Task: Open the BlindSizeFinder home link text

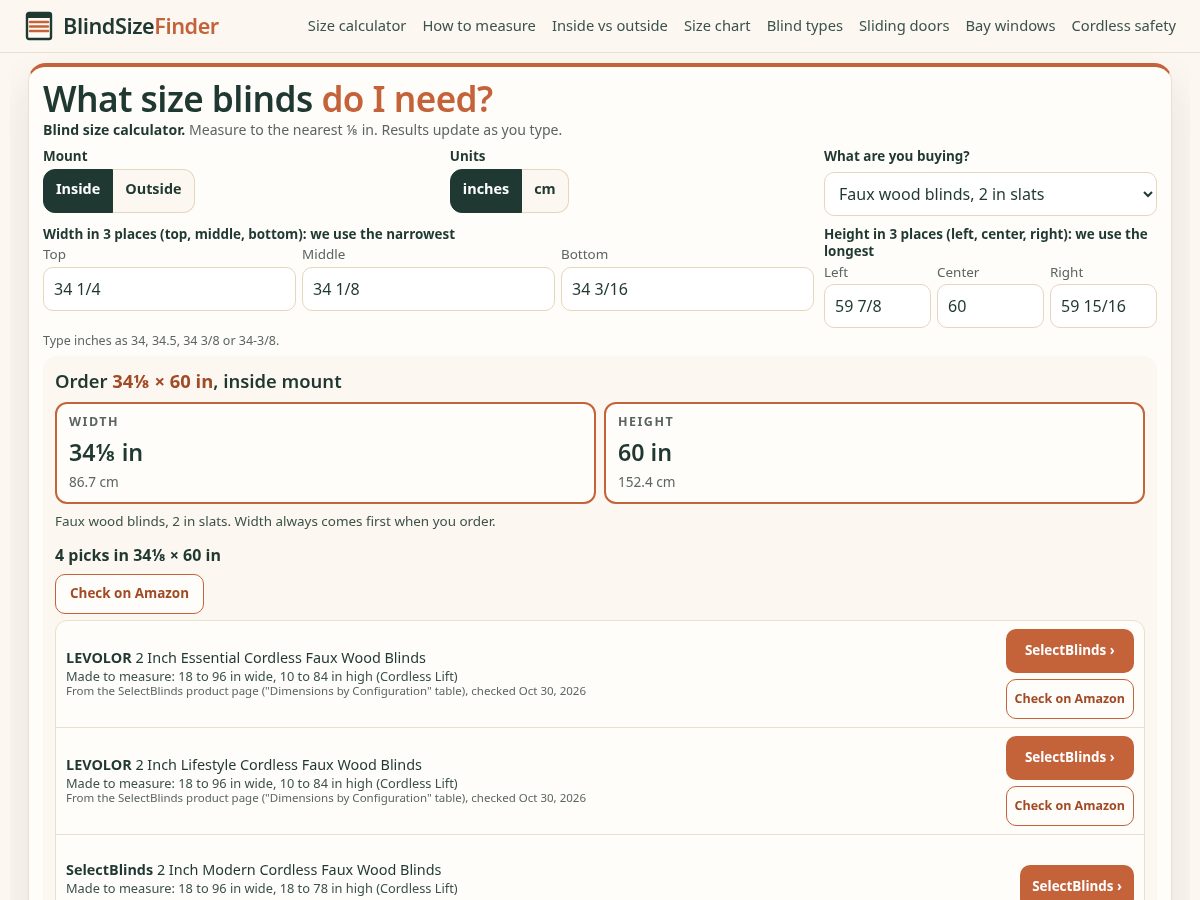Action: (x=141, y=26)
